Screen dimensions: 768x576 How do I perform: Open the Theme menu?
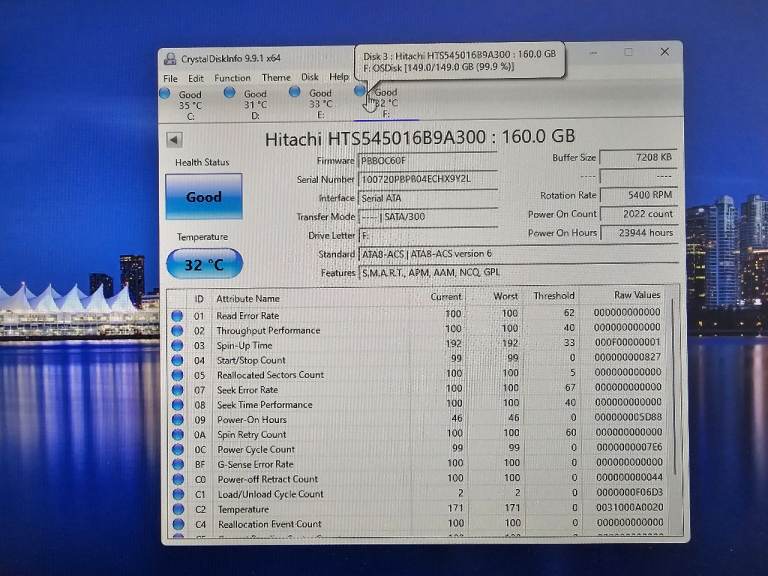(x=276, y=77)
